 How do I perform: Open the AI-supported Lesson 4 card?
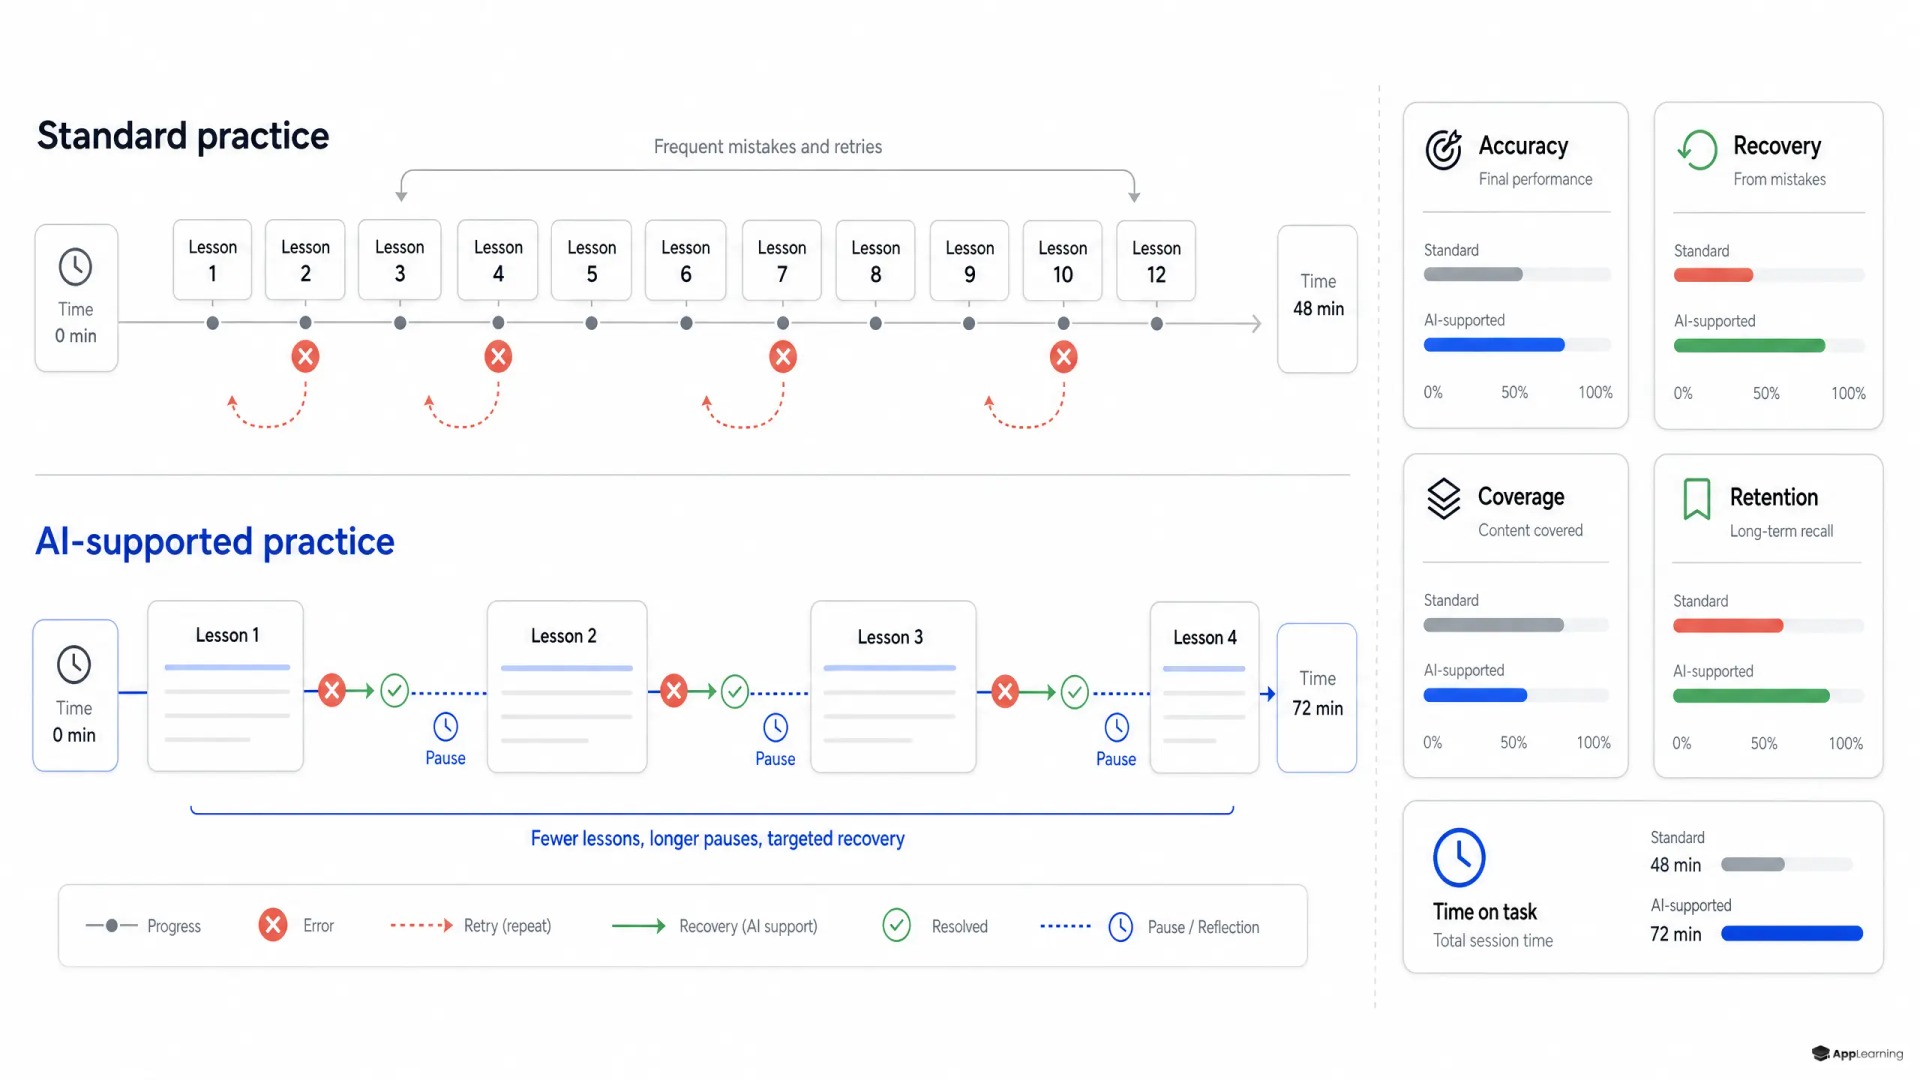(x=1204, y=686)
